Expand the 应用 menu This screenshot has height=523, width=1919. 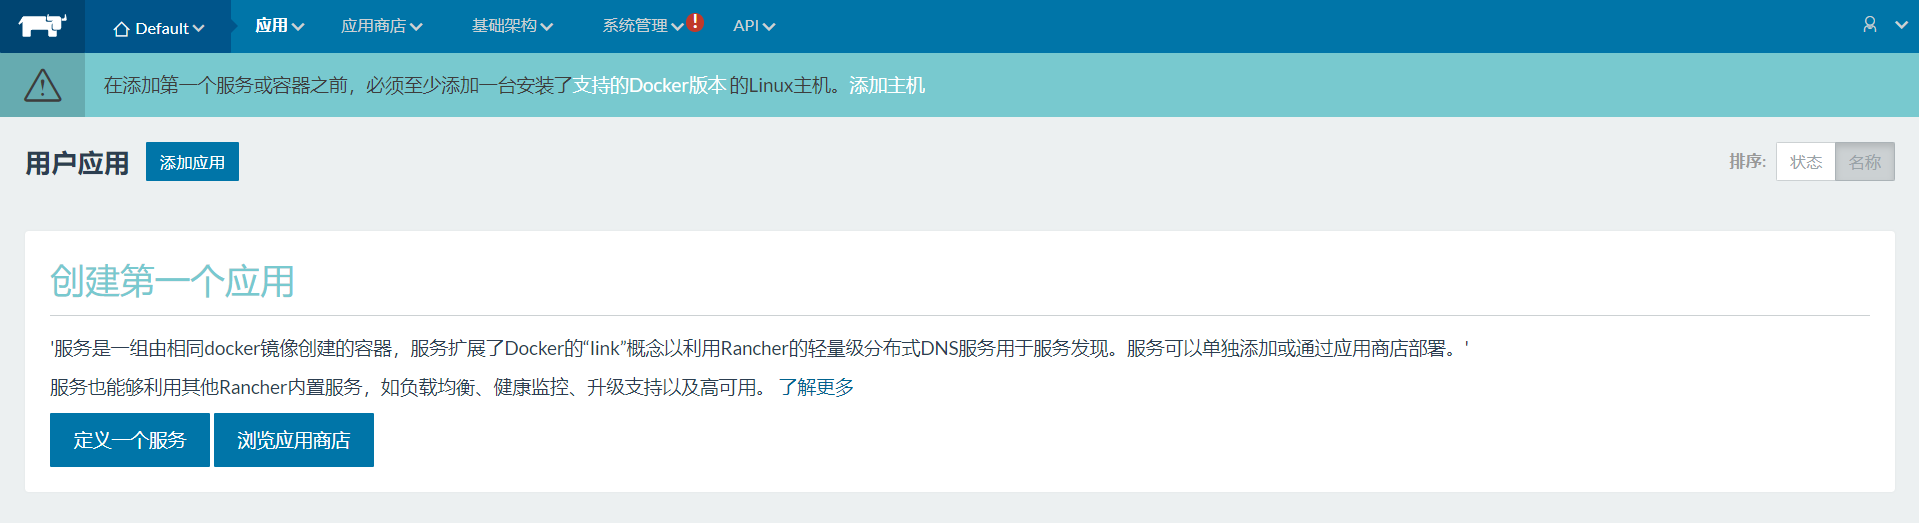tap(279, 26)
